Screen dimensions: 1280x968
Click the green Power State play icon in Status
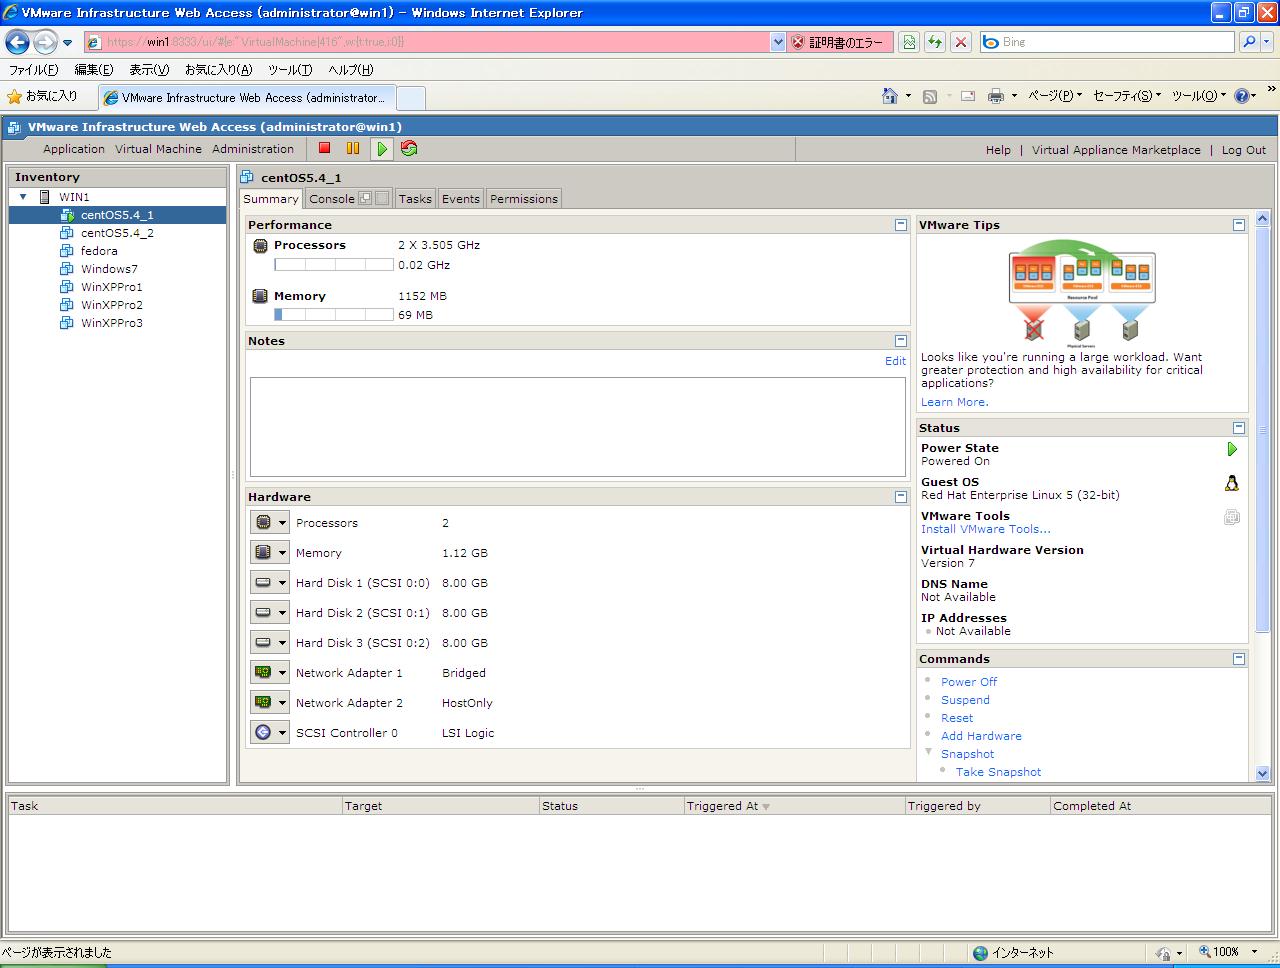click(x=1232, y=450)
